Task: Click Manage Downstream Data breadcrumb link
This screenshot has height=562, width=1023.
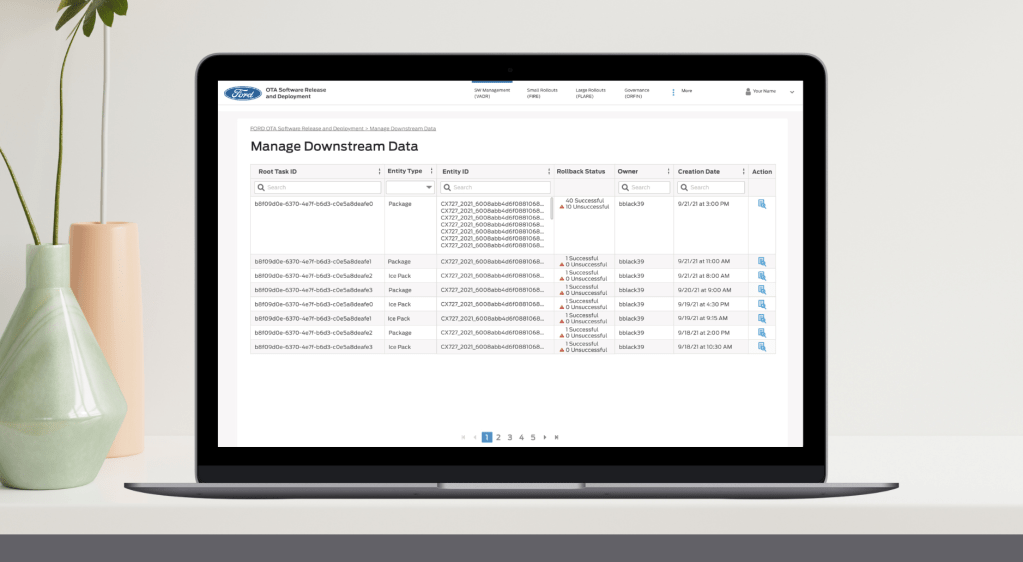Action: click(x=403, y=129)
